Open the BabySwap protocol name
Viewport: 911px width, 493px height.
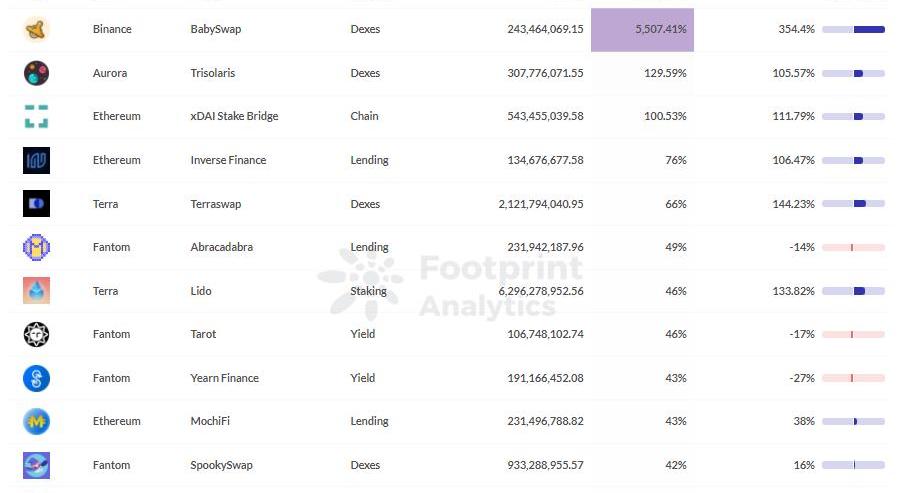[215, 30]
